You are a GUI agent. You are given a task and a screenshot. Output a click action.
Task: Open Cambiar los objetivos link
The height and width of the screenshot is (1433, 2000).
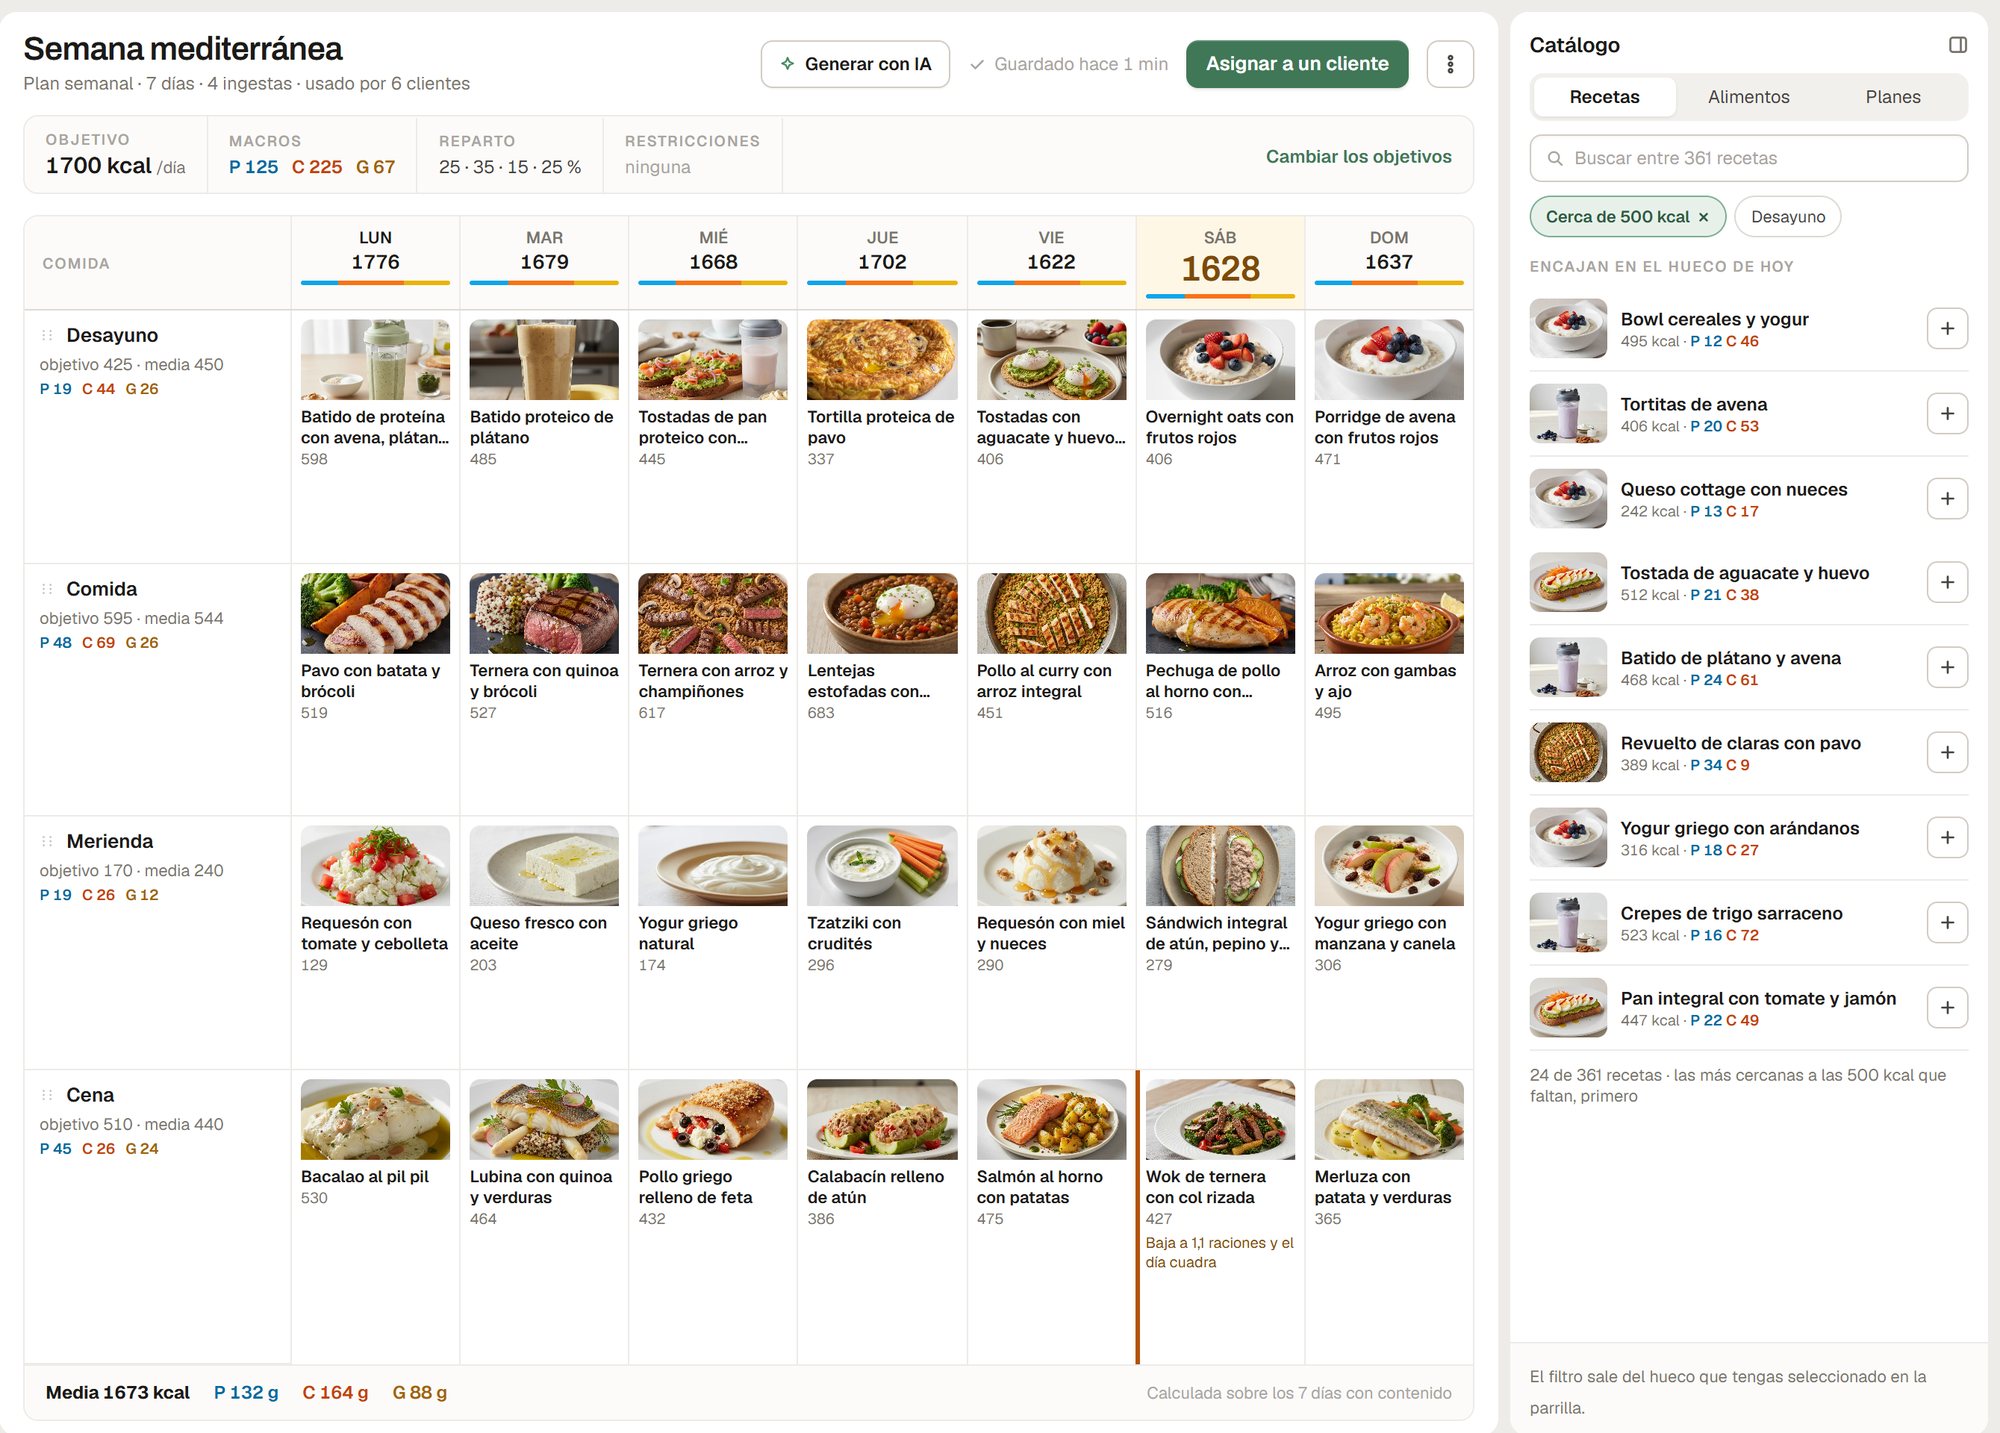click(x=1358, y=156)
